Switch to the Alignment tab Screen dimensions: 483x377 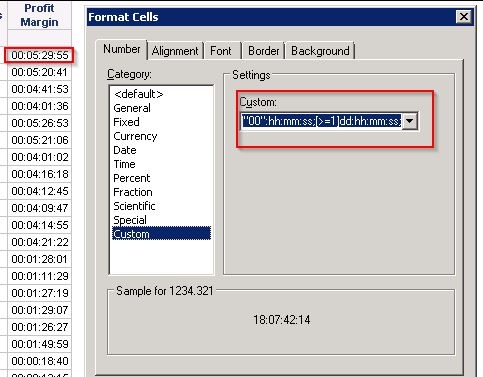[x=175, y=51]
